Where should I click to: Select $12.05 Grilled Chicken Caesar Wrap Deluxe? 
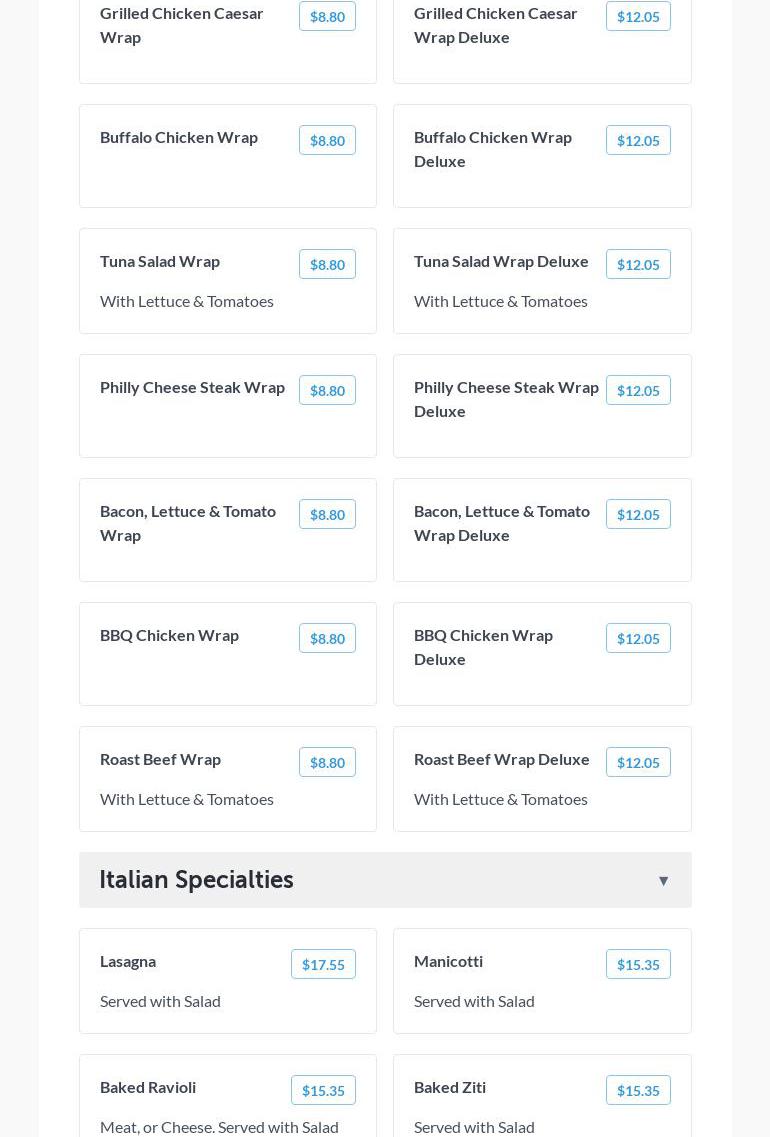(x=638, y=17)
